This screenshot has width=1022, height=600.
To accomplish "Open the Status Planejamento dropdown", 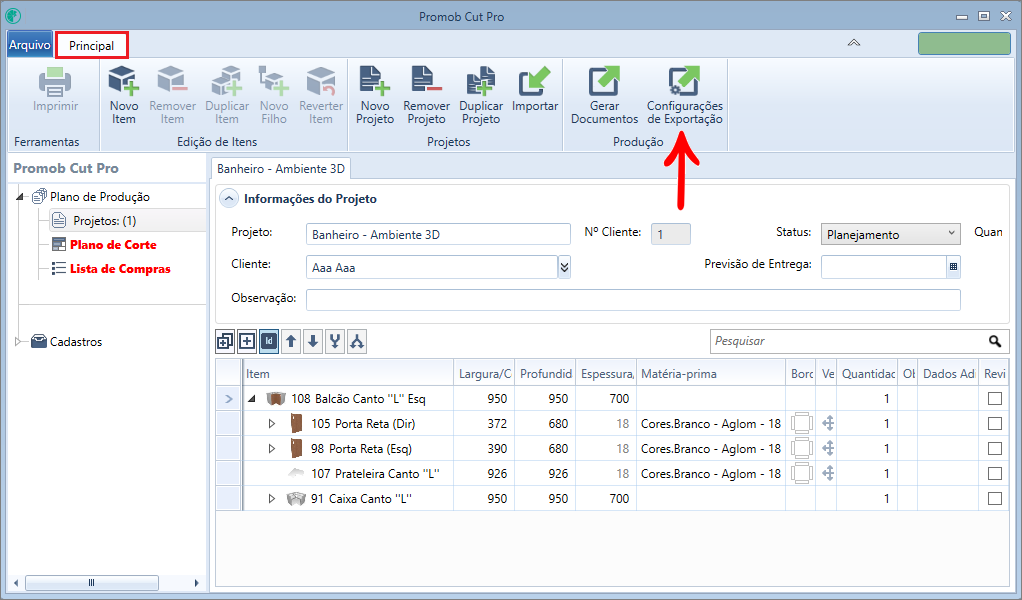I will [890, 235].
